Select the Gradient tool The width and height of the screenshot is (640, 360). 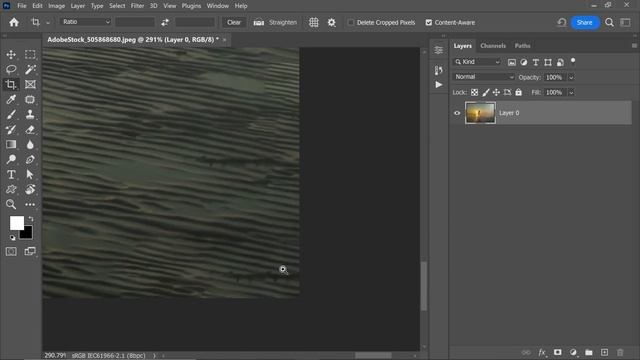(x=11, y=144)
